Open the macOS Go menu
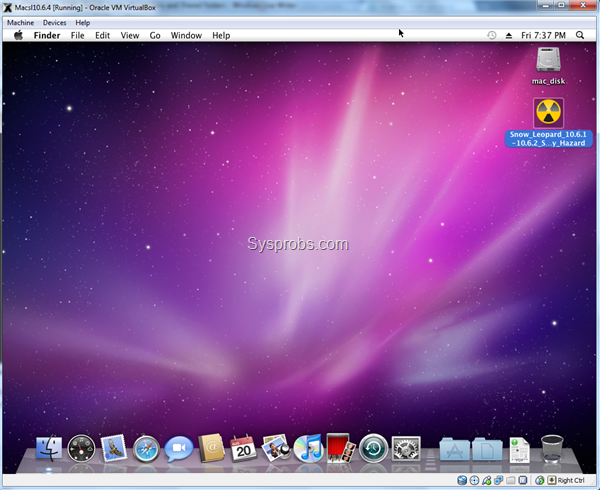This screenshot has width=600, height=490. point(155,36)
